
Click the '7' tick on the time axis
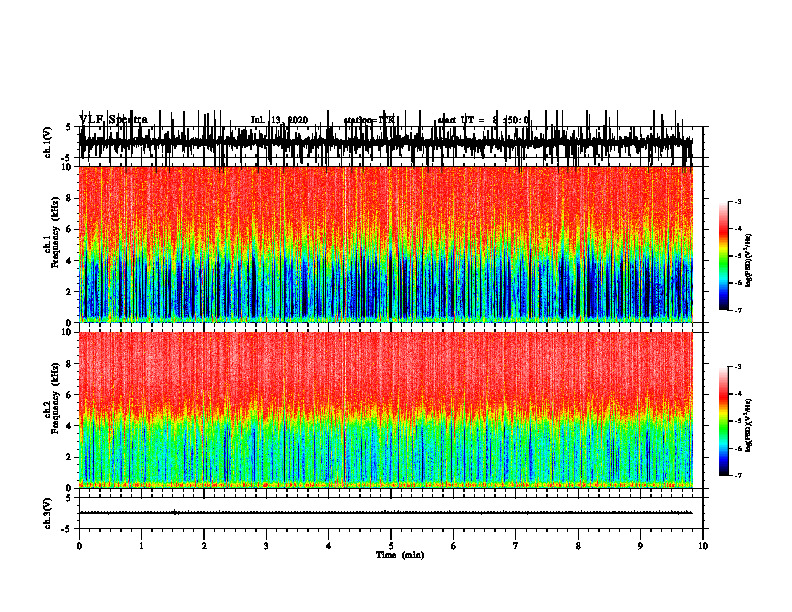click(x=516, y=546)
